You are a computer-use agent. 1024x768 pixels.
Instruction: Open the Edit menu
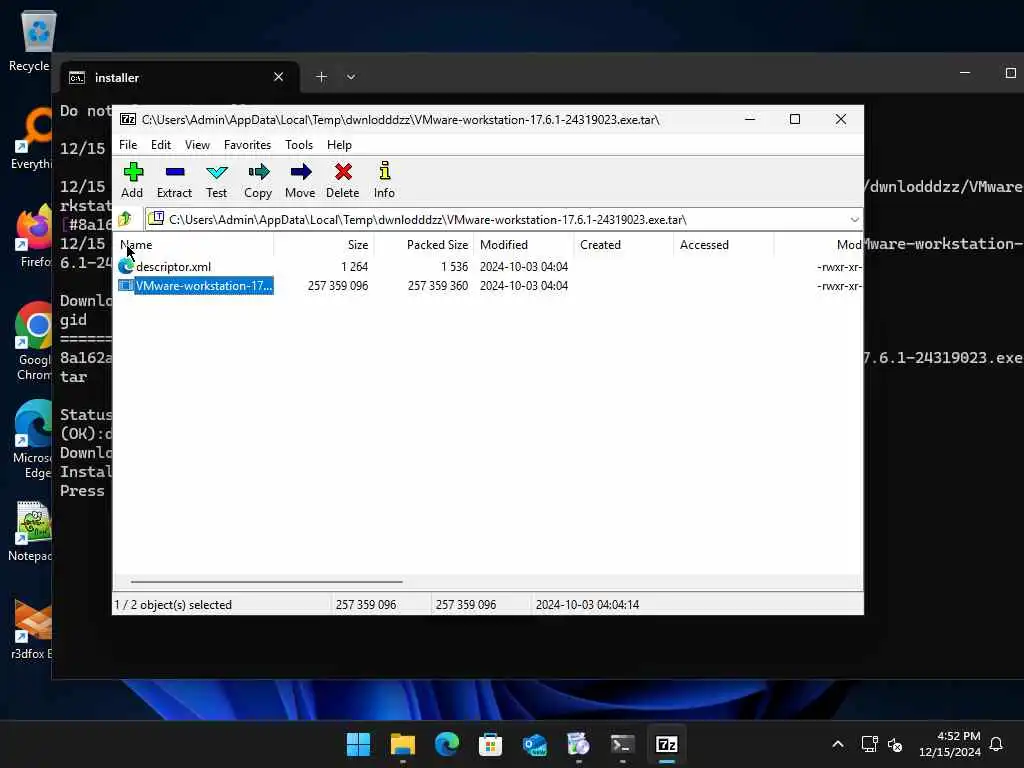point(161,145)
